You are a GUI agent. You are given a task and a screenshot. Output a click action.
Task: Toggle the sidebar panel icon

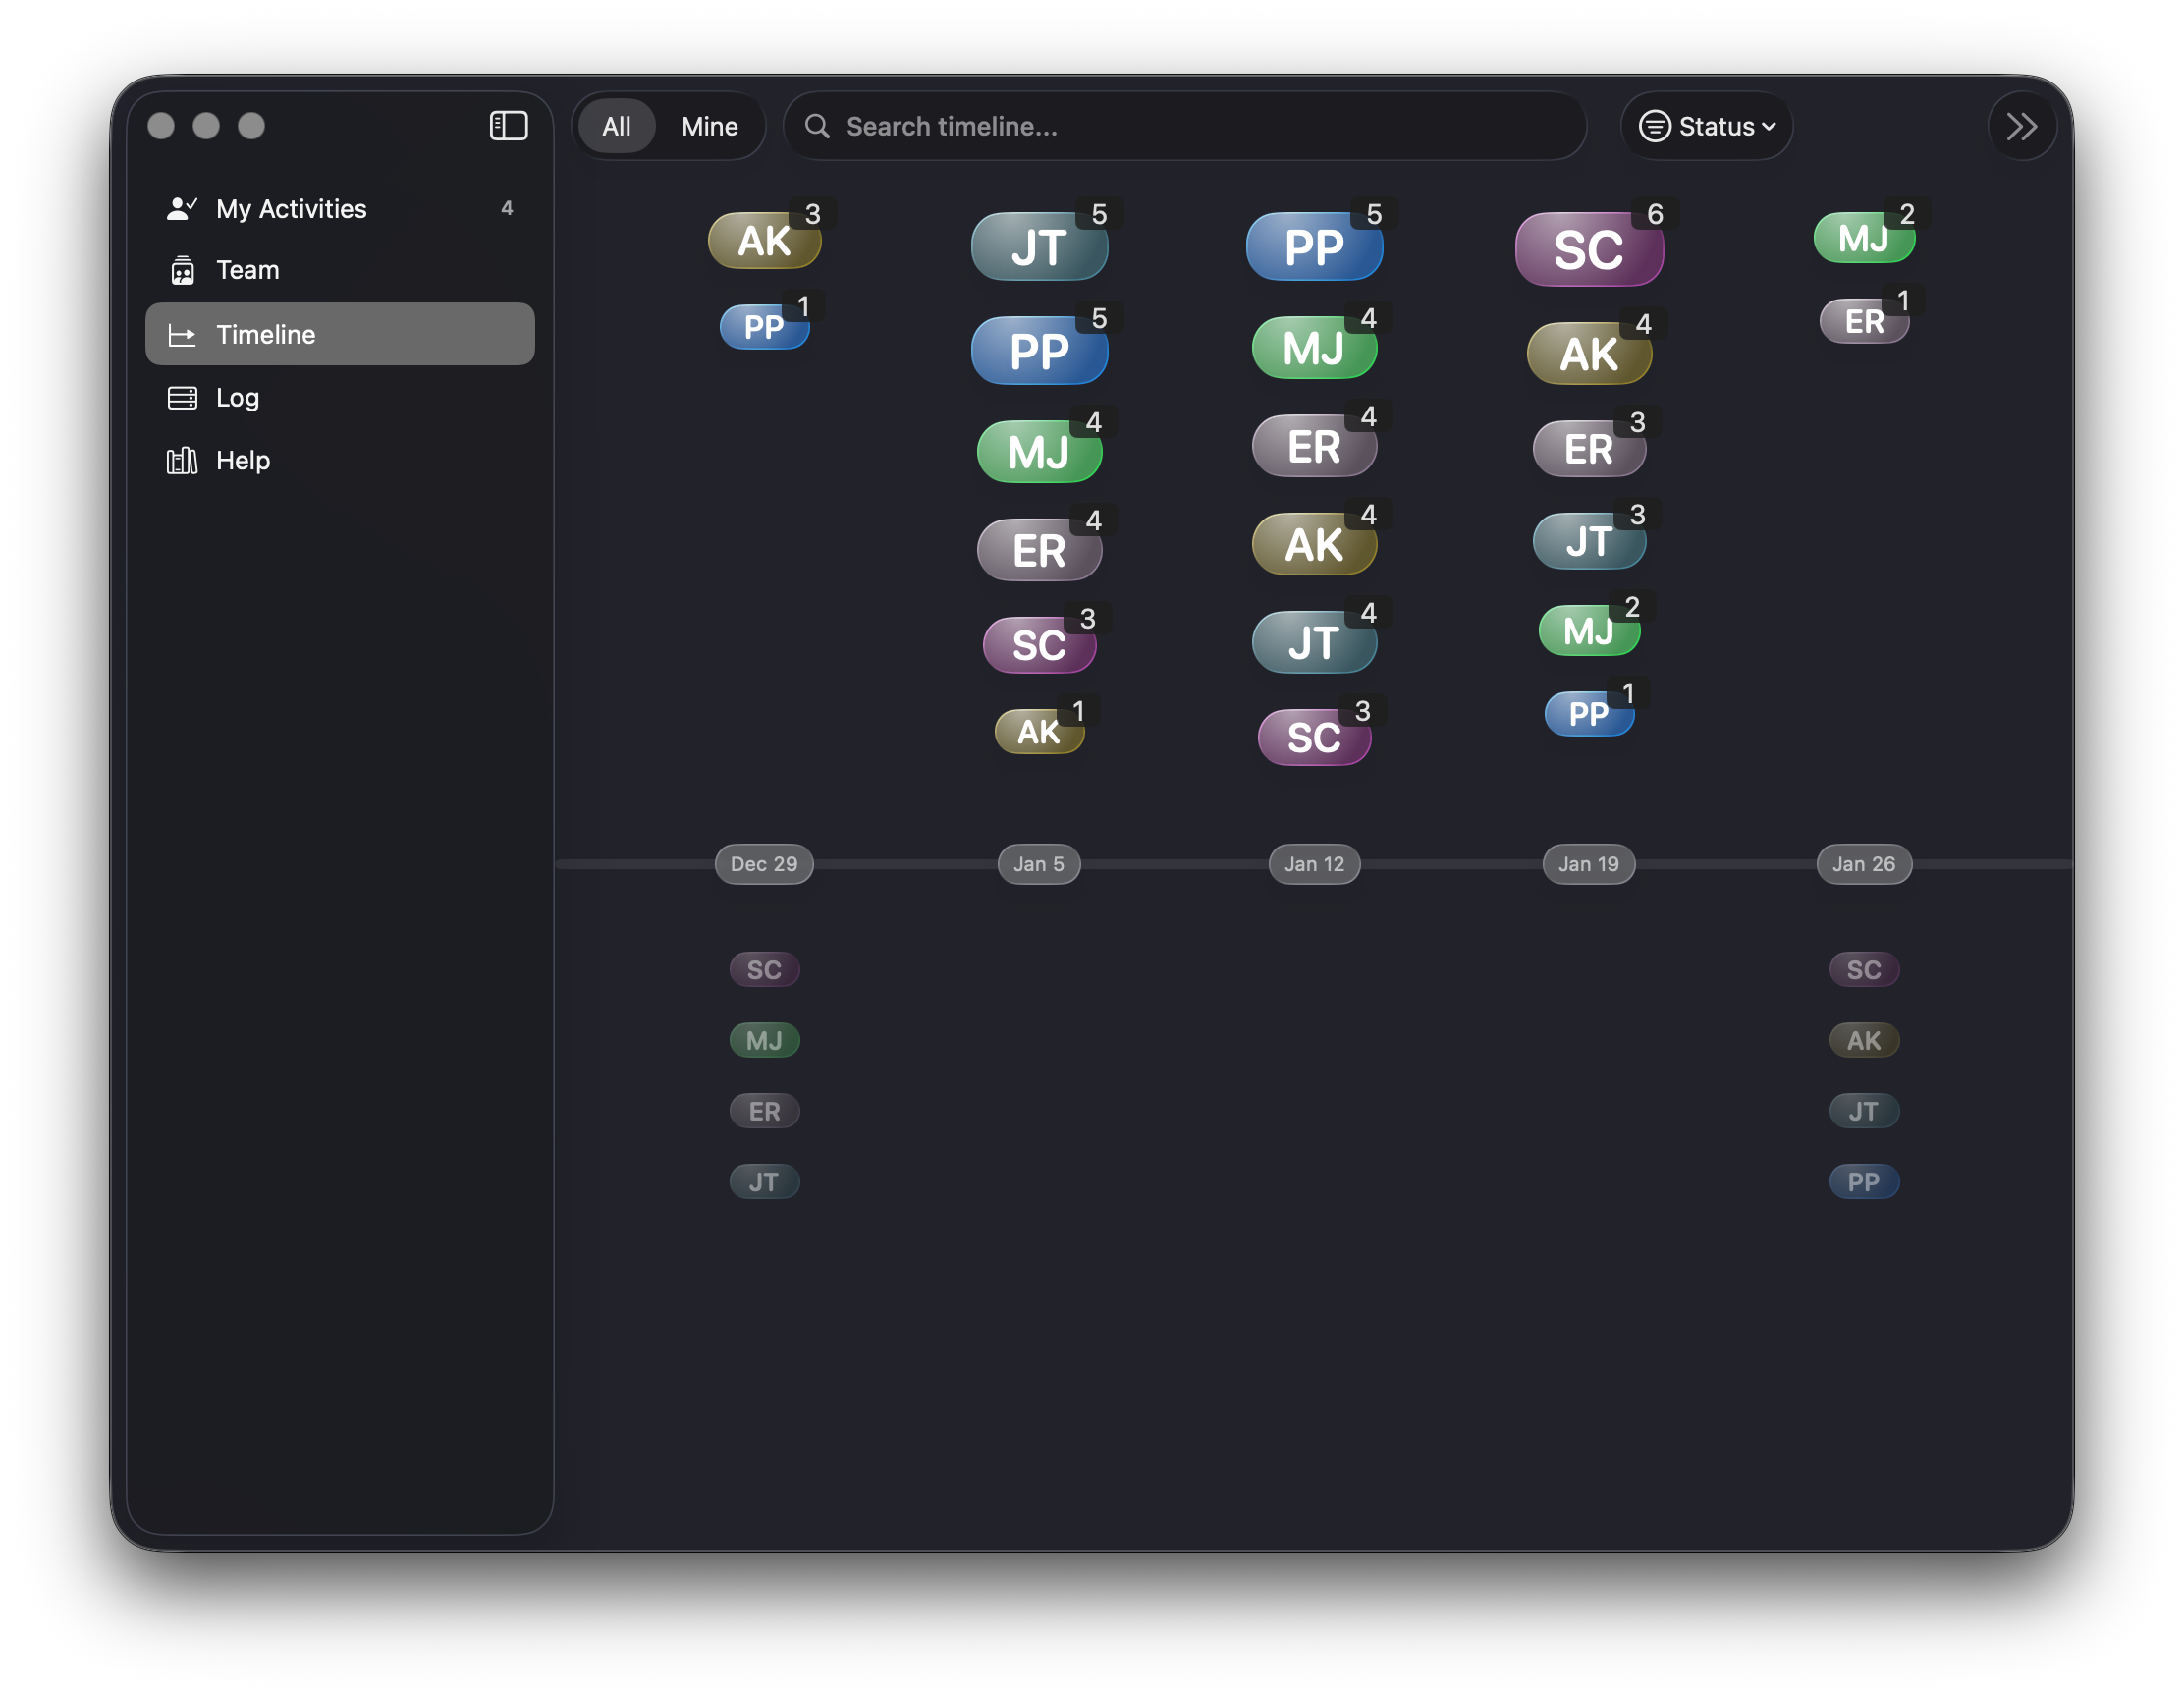click(x=509, y=126)
